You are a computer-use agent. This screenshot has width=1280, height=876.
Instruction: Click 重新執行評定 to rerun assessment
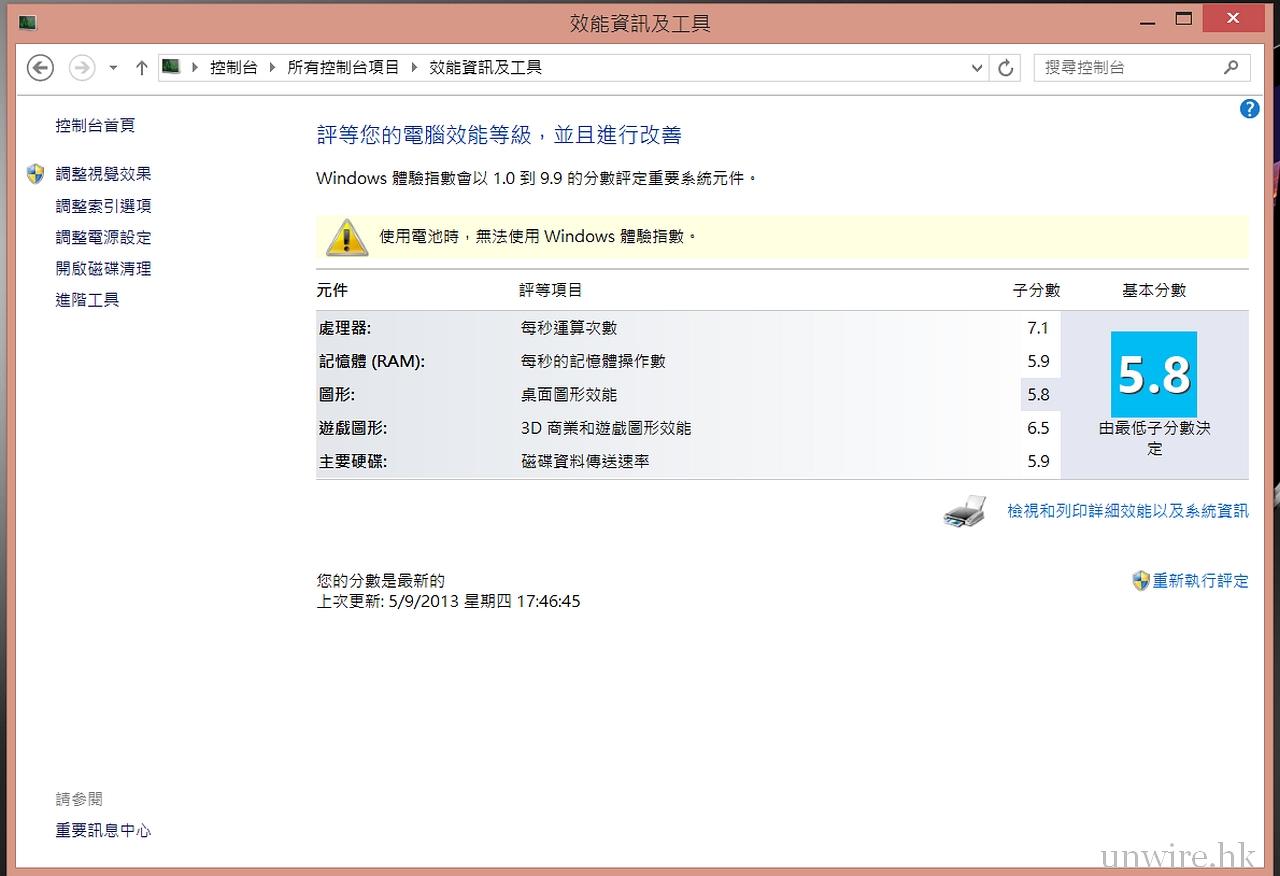(x=1200, y=581)
